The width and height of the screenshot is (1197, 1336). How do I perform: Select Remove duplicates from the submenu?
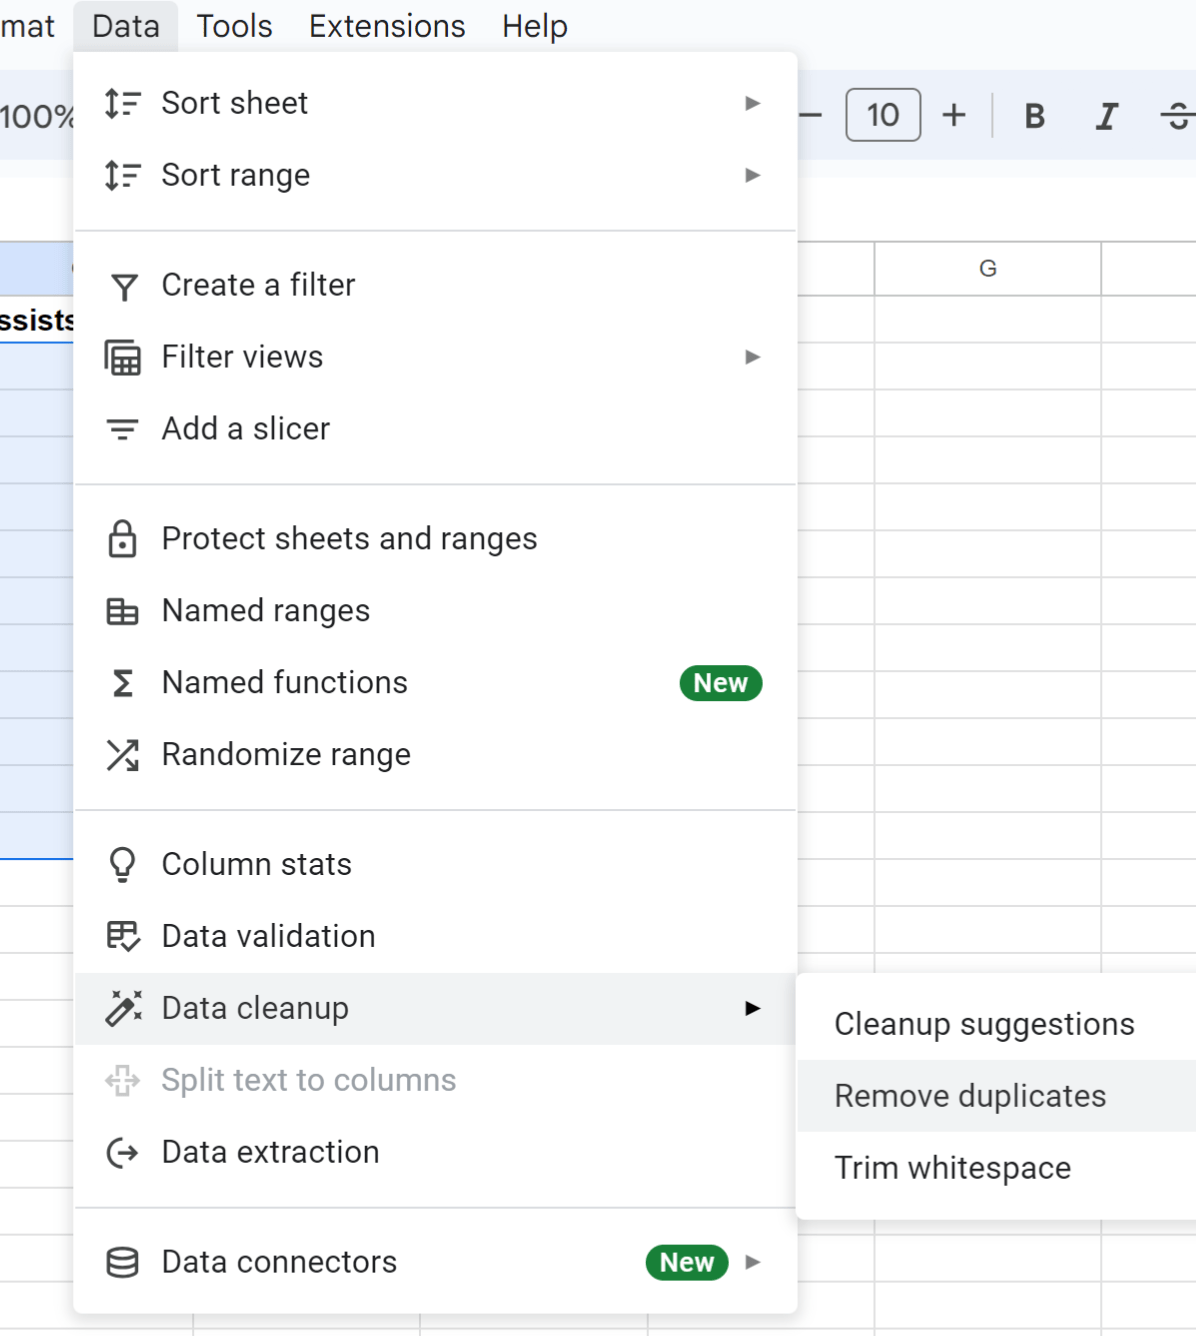(969, 1095)
